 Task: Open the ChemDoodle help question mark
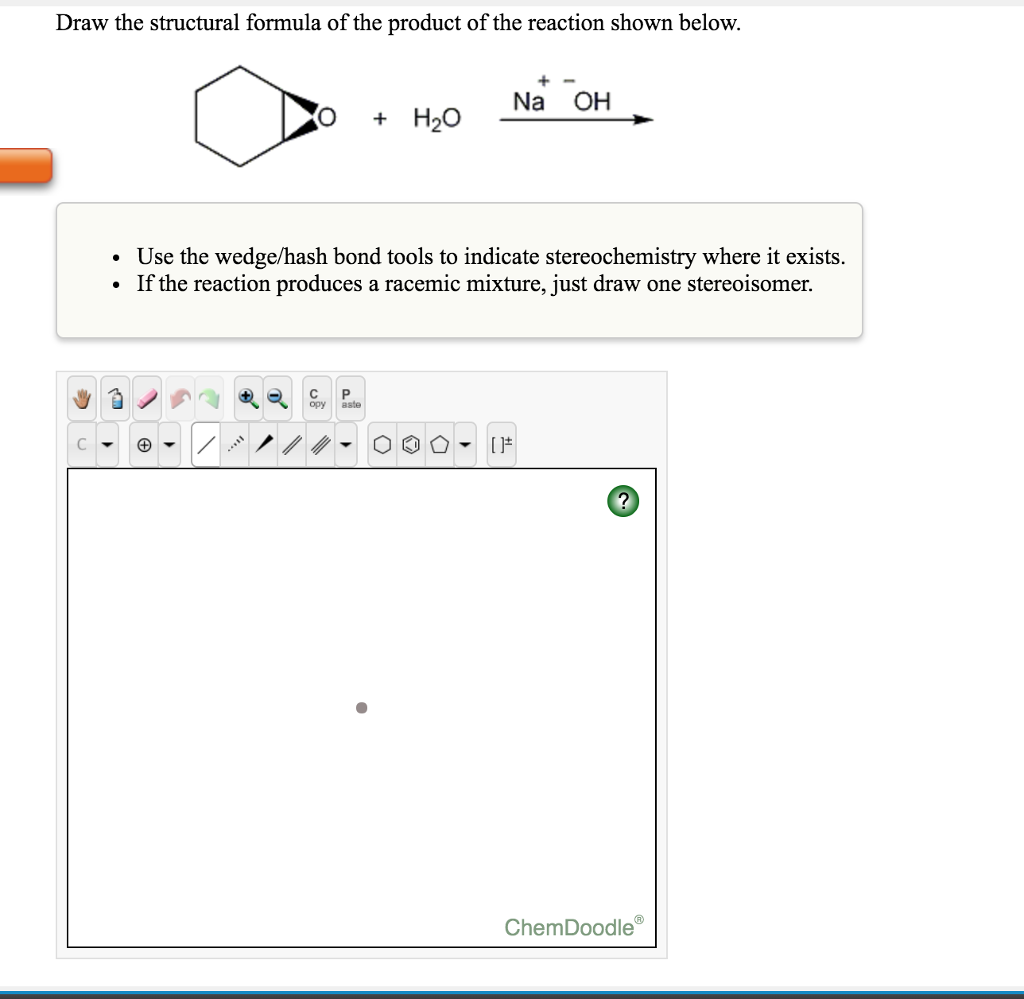tap(623, 501)
